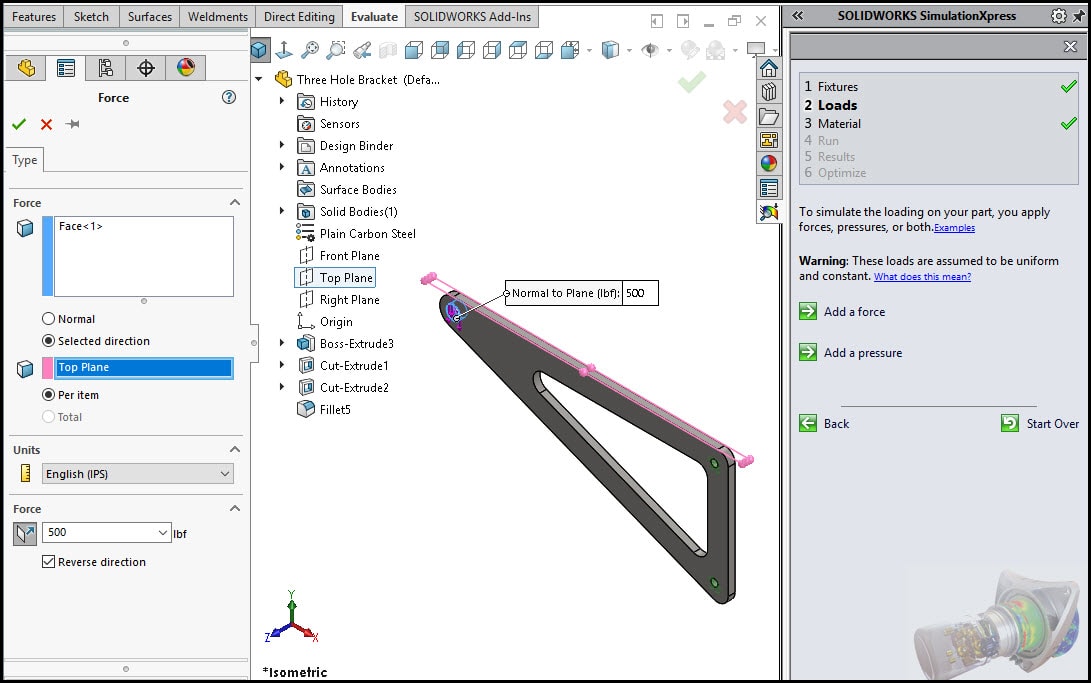The width and height of the screenshot is (1091, 683).
Task: Open the 500 lbf force value dropdown arrow
Action: 163,533
